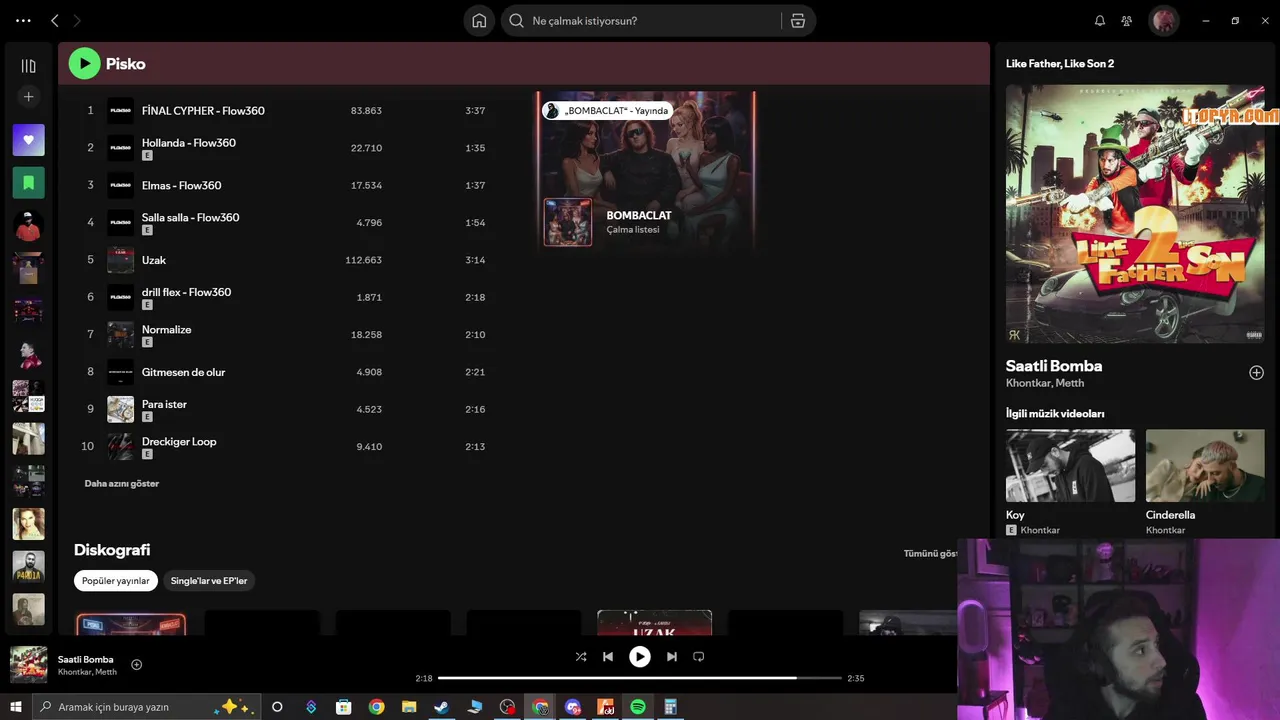This screenshot has height=720, width=1280.
Task: Skip to the previous track
Action: (608, 657)
